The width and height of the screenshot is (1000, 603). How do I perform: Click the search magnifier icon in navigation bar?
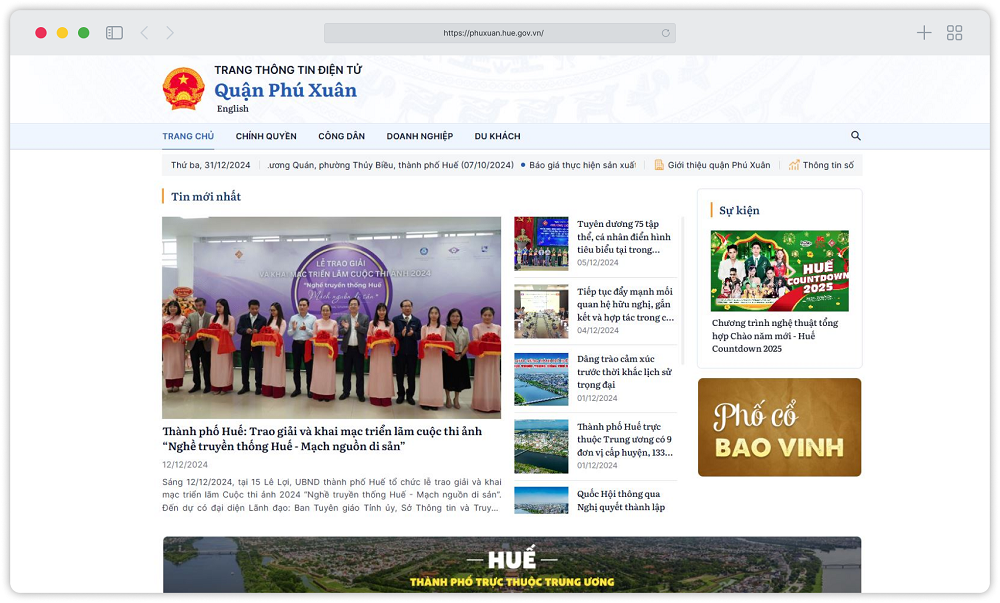pyautogui.click(x=855, y=136)
